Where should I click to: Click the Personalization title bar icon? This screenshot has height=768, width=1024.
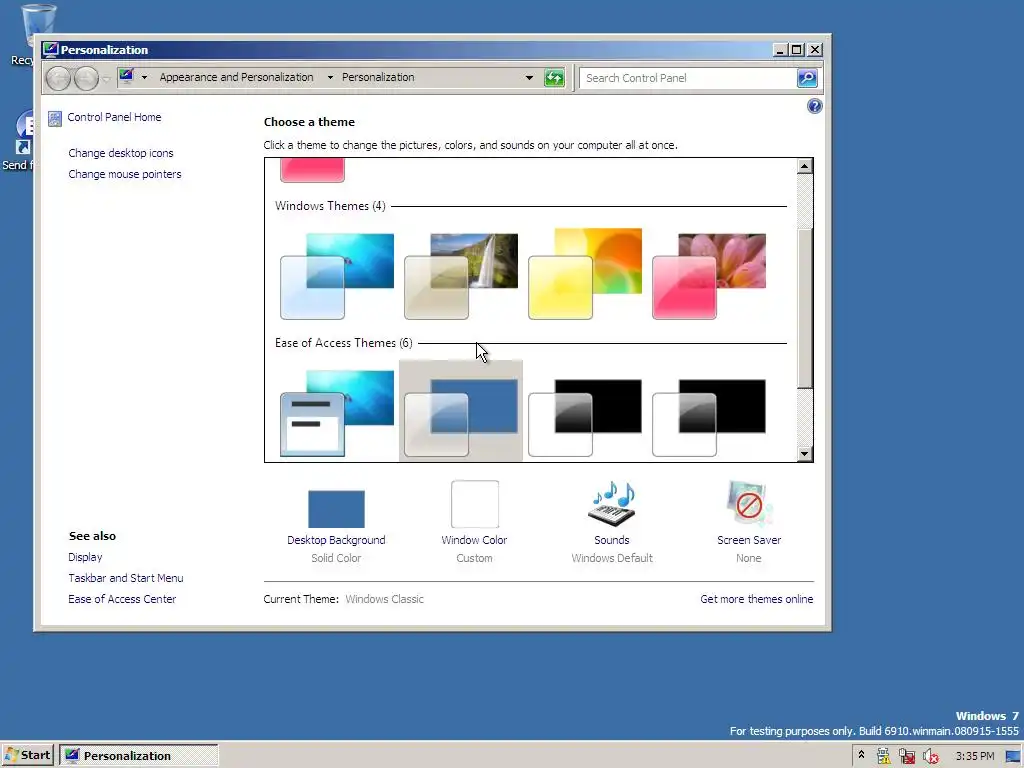point(51,50)
